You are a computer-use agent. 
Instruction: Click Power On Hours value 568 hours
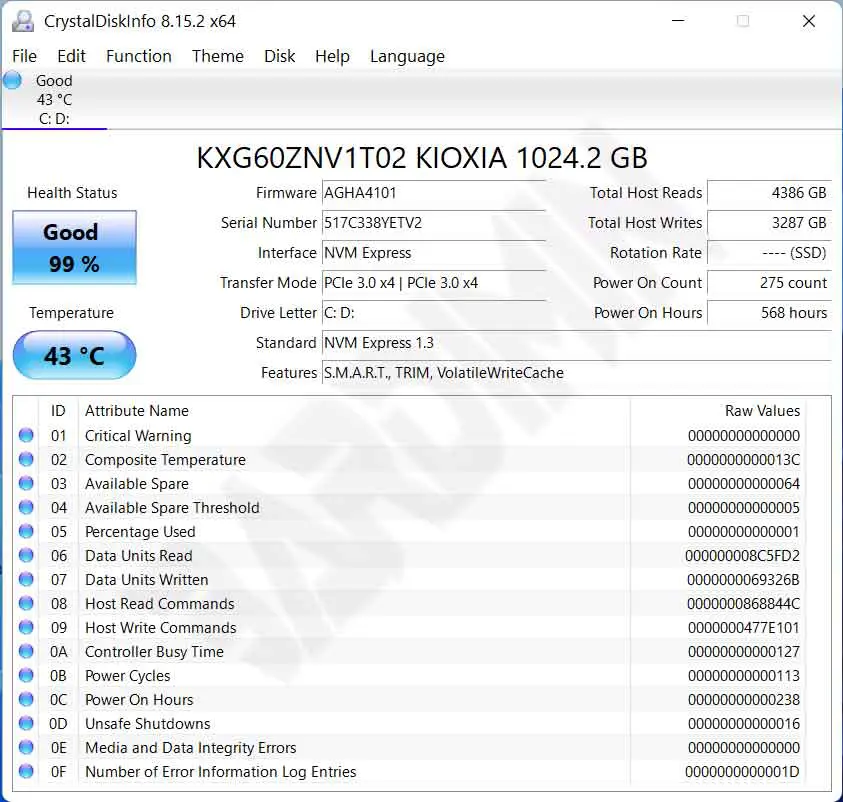769,313
